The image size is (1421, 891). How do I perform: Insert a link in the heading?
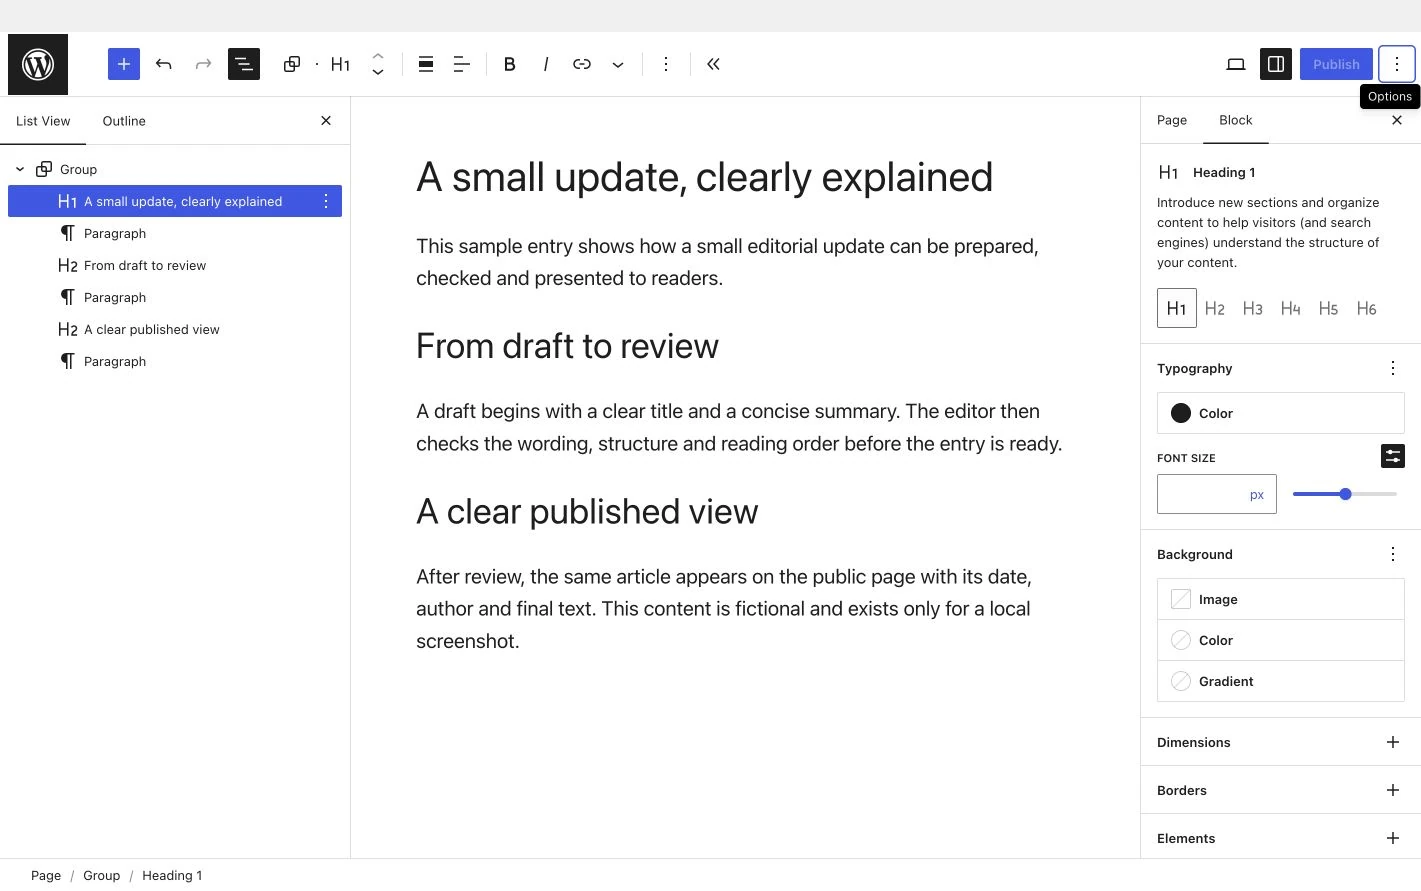pos(582,64)
